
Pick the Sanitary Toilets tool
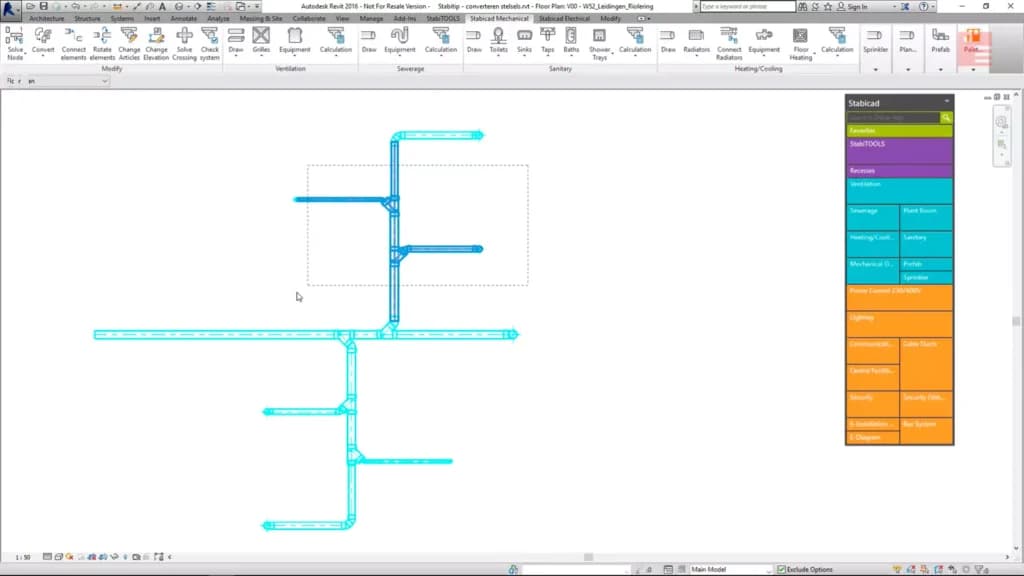(498, 40)
